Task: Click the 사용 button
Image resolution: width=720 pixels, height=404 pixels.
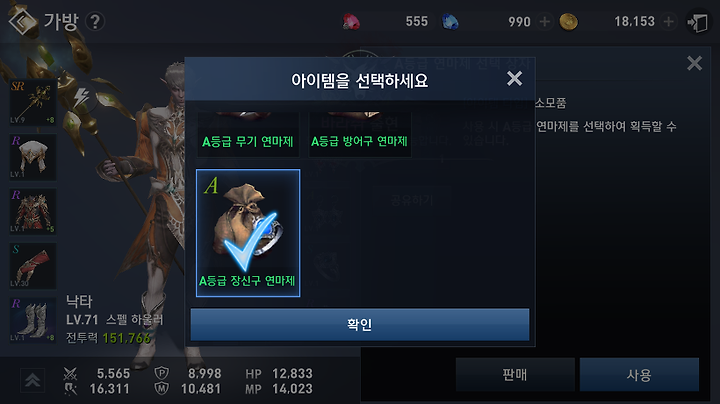Action: point(639,375)
